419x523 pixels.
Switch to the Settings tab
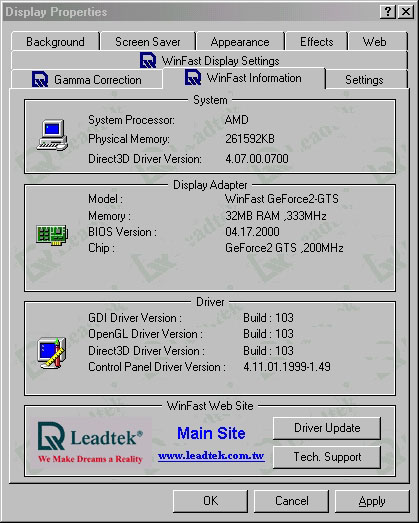tap(364, 80)
